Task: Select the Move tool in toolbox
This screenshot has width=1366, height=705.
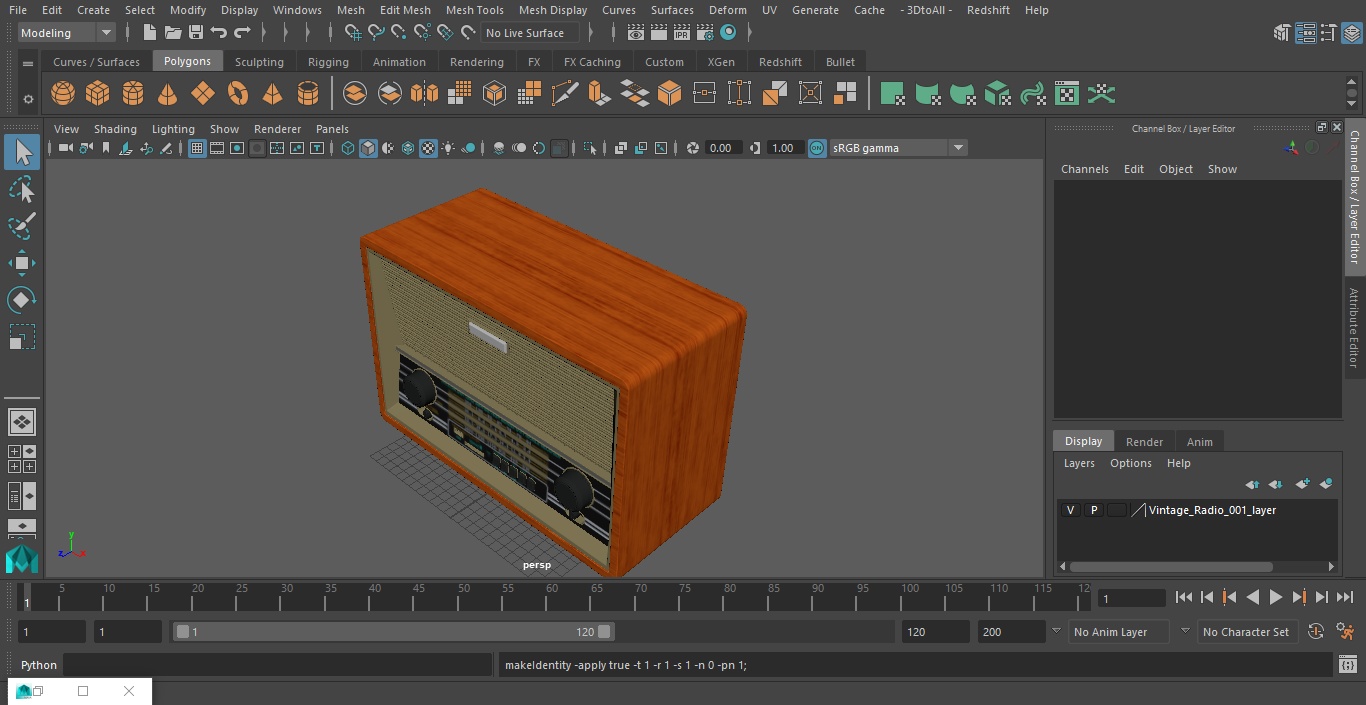Action: point(21,264)
